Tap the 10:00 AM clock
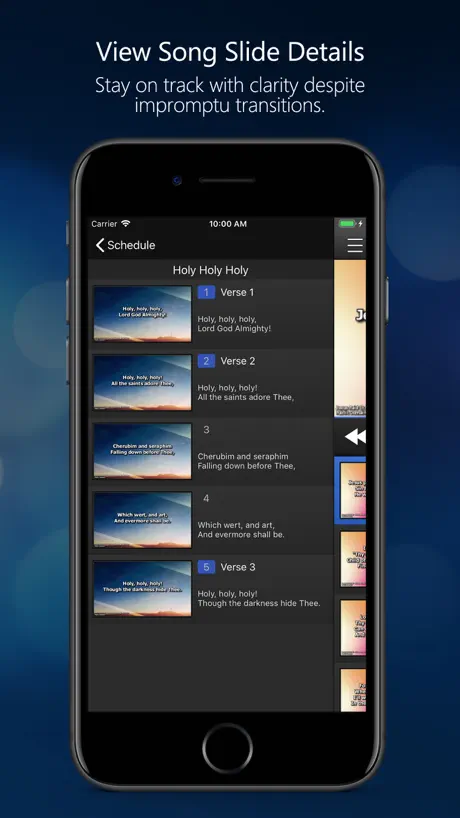 [x=228, y=224]
